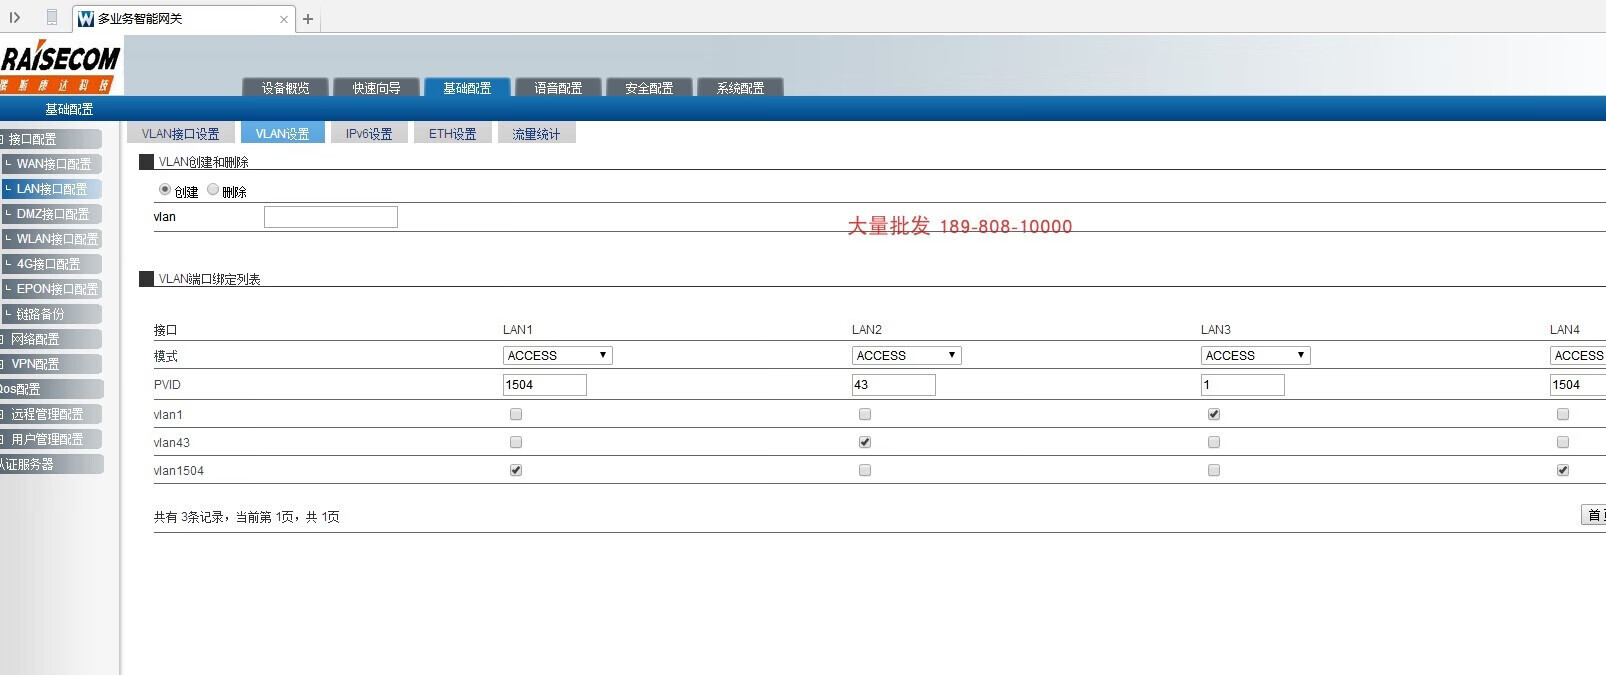Open the 流量统计 sub-tab
This screenshot has width=1606, height=675.
click(x=536, y=133)
